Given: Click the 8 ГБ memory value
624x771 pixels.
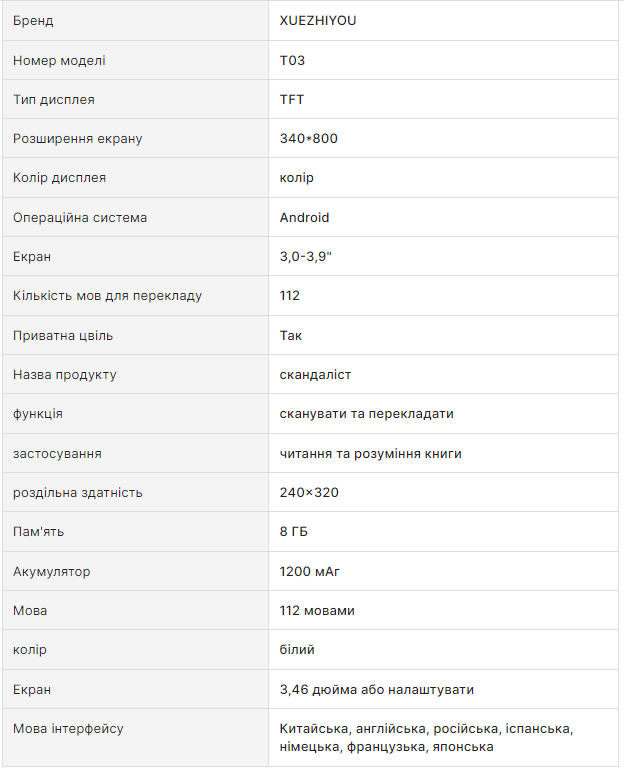Looking at the screenshot, I should tap(293, 531).
